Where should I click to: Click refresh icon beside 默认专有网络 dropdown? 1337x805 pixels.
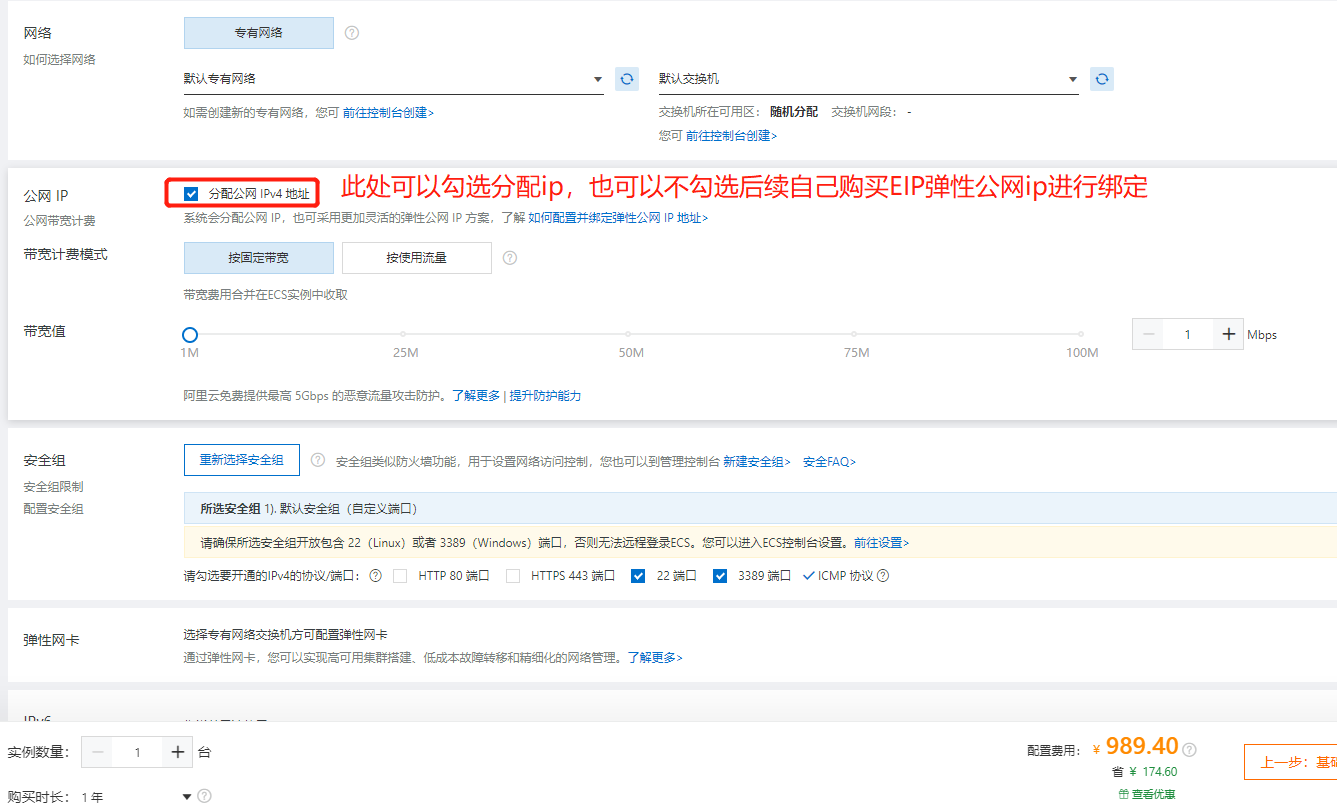(x=627, y=79)
